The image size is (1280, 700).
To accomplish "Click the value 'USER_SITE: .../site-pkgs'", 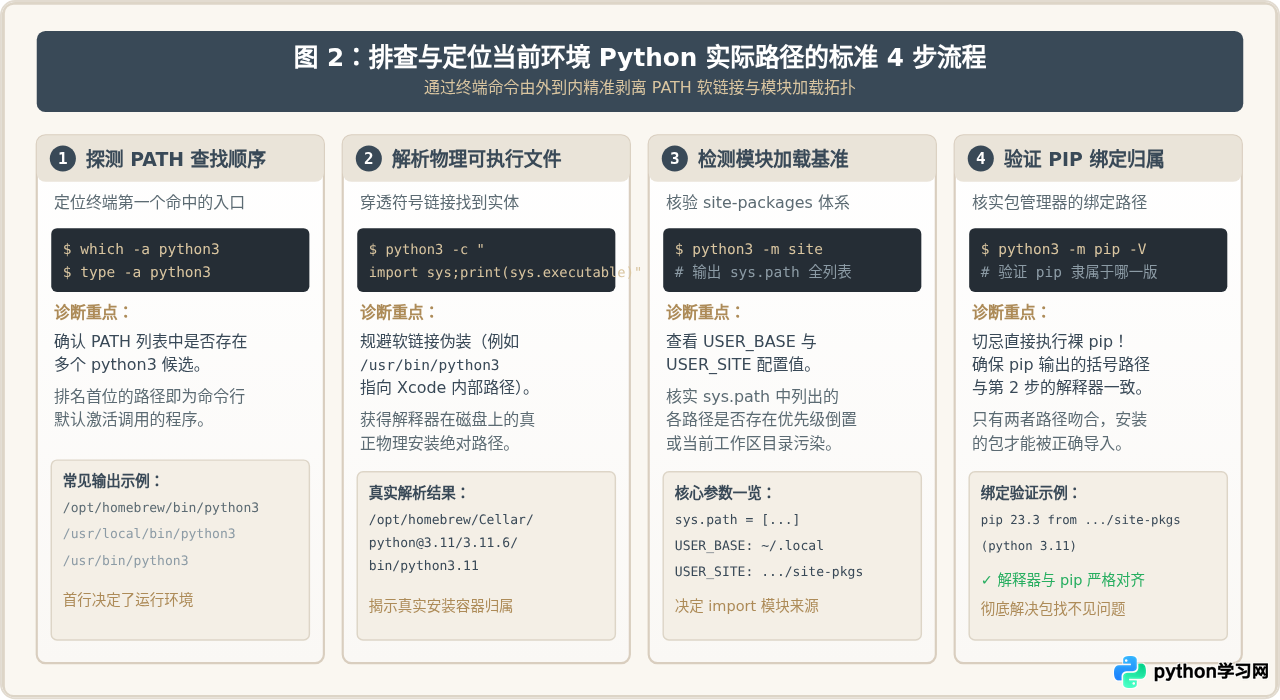I will coord(769,572).
